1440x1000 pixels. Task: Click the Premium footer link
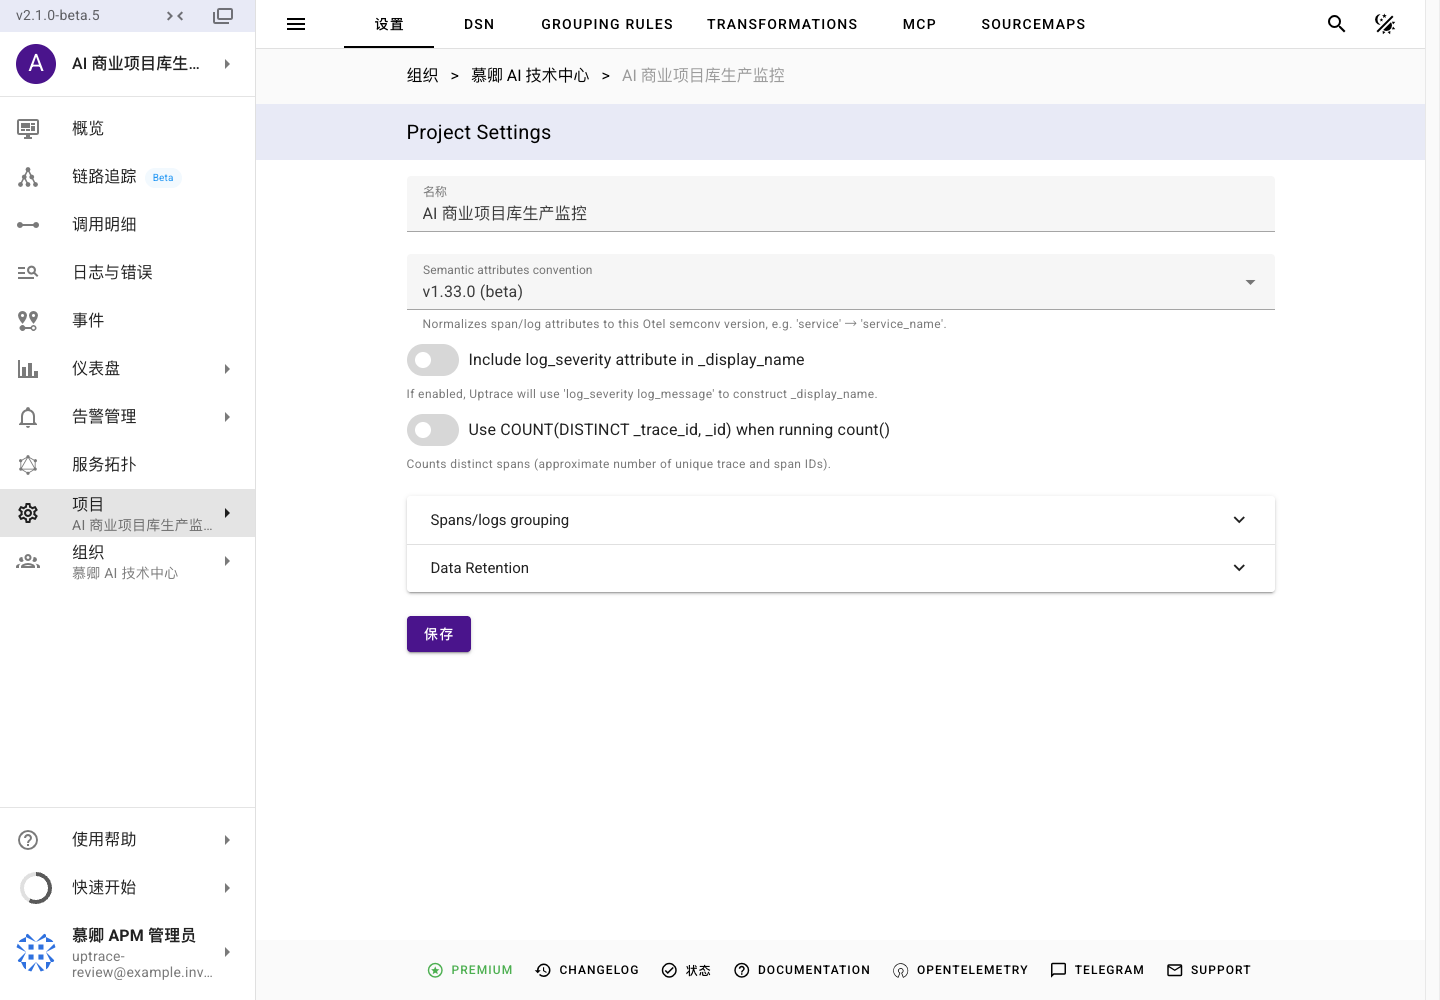pos(470,970)
